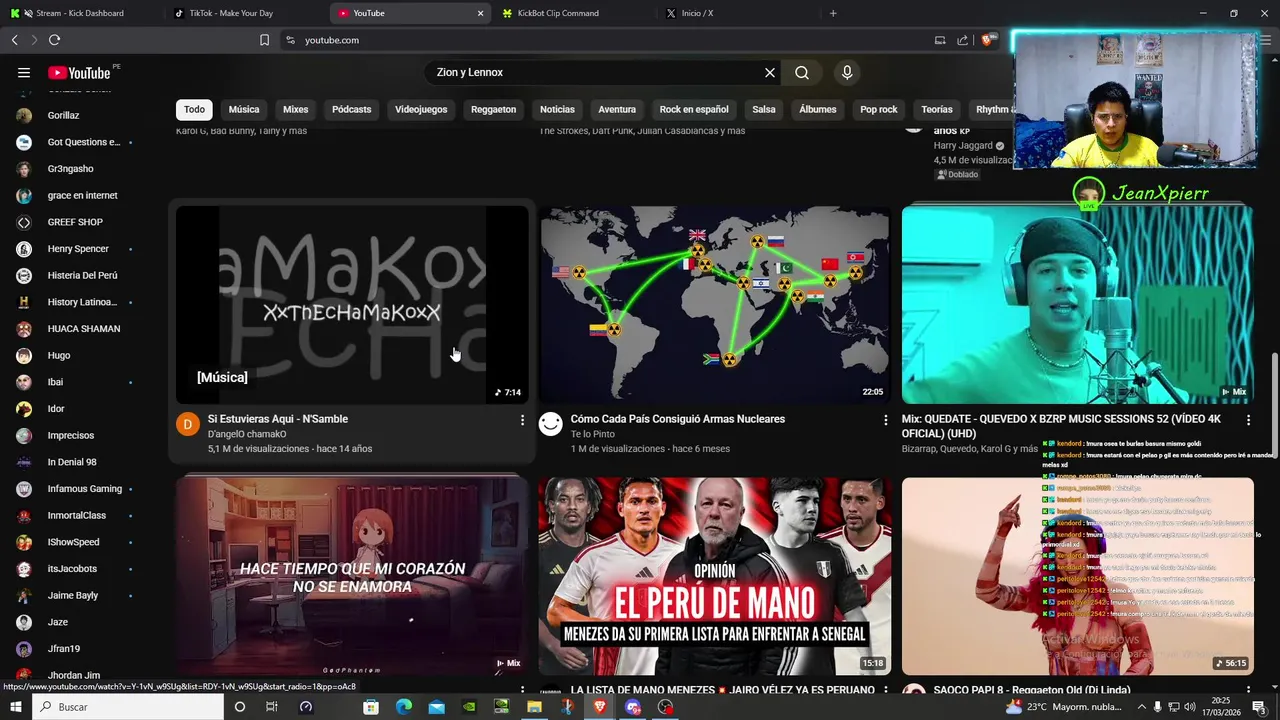Image resolution: width=1280 pixels, height=720 pixels.
Task: Open Task View on the taskbar
Action: [271, 707]
